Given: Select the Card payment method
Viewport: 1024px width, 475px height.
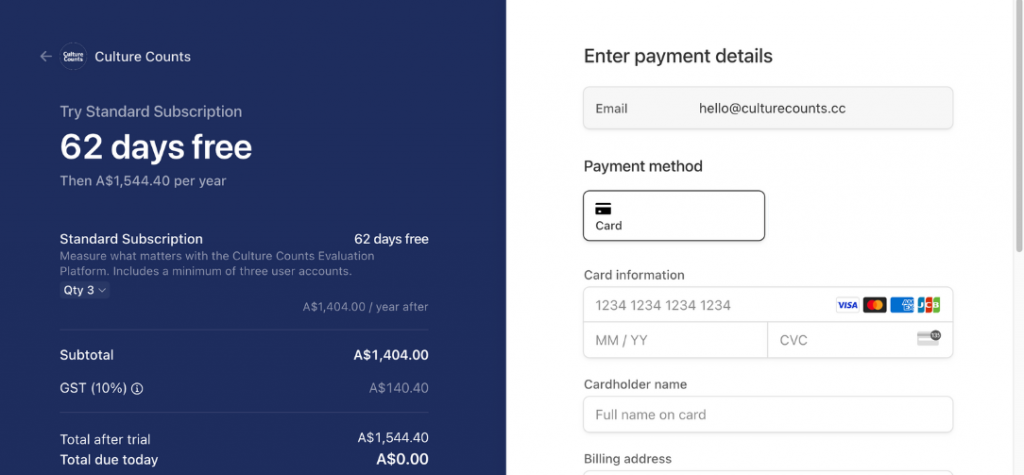Looking at the screenshot, I should tap(673, 216).
